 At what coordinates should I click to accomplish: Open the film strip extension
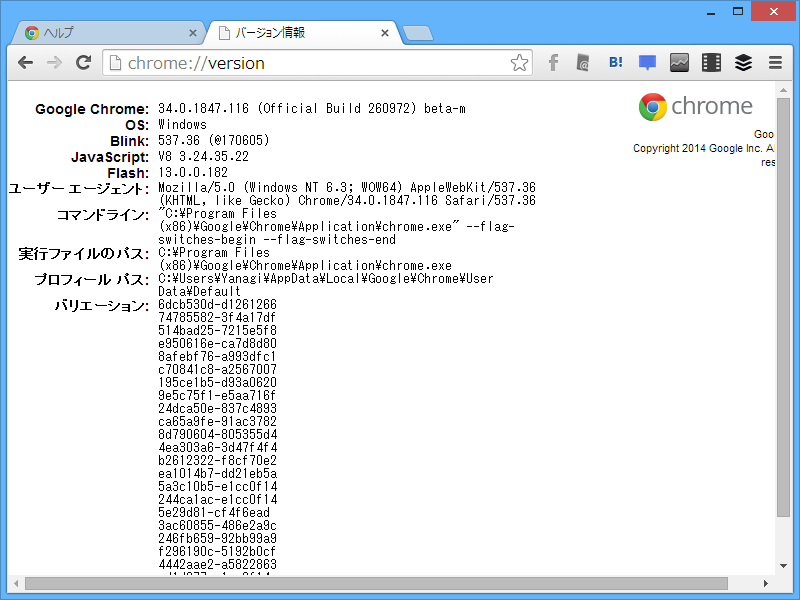point(711,62)
